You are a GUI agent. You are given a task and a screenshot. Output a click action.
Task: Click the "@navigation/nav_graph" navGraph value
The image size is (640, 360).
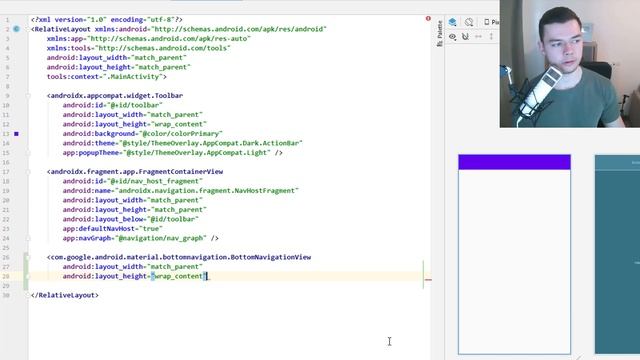pos(160,238)
